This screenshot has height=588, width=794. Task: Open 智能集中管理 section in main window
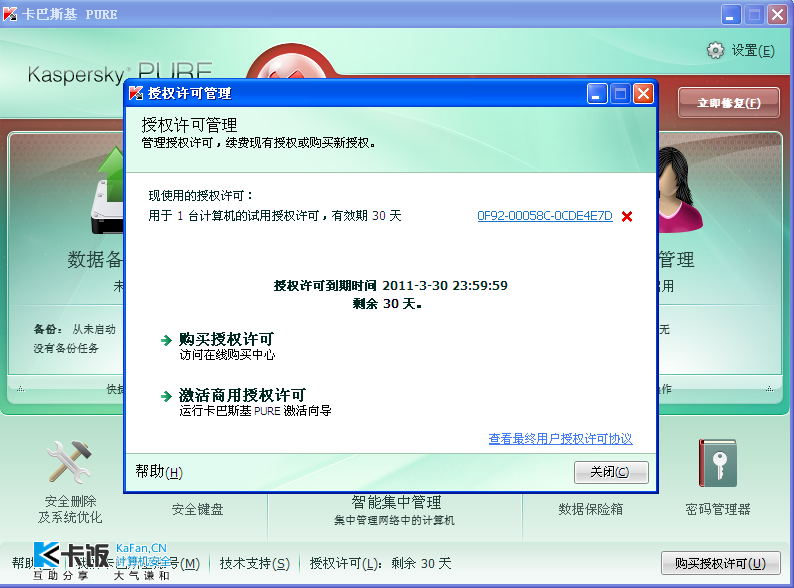coord(396,502)
